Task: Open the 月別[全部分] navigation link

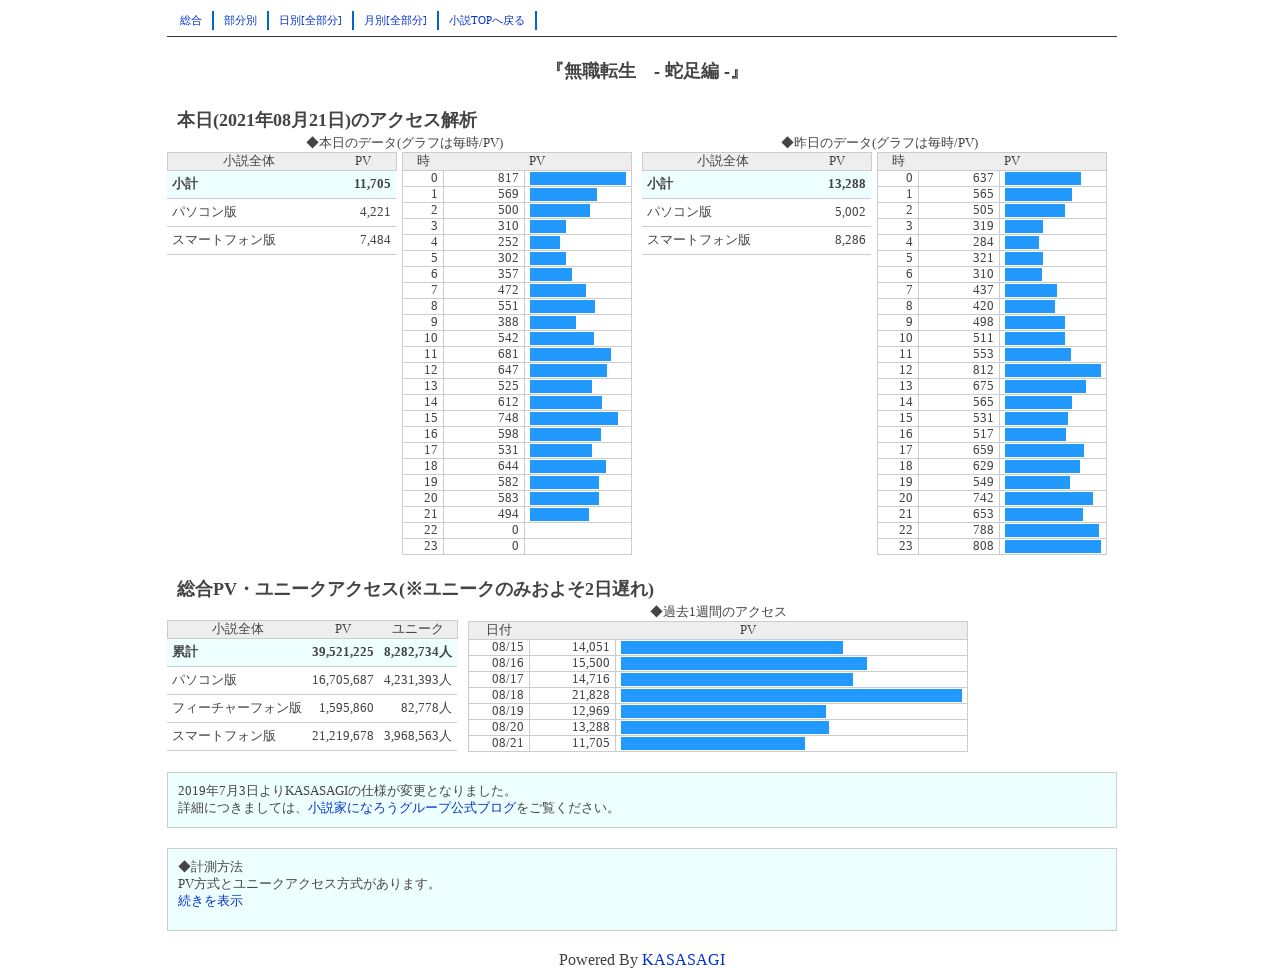Action: click(x=395, y=20)
